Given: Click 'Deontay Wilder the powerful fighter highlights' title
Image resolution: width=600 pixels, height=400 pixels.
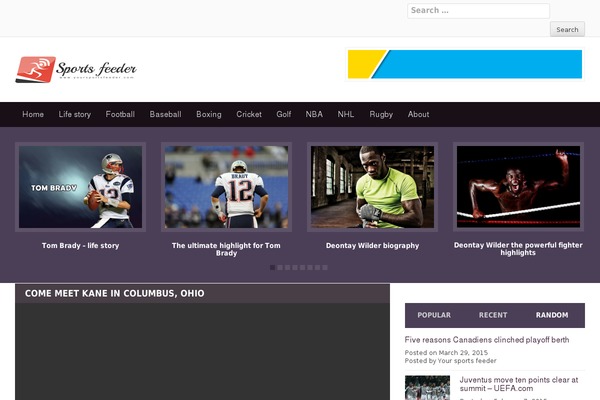Looking at the screenshot, I should pos(518,249).
